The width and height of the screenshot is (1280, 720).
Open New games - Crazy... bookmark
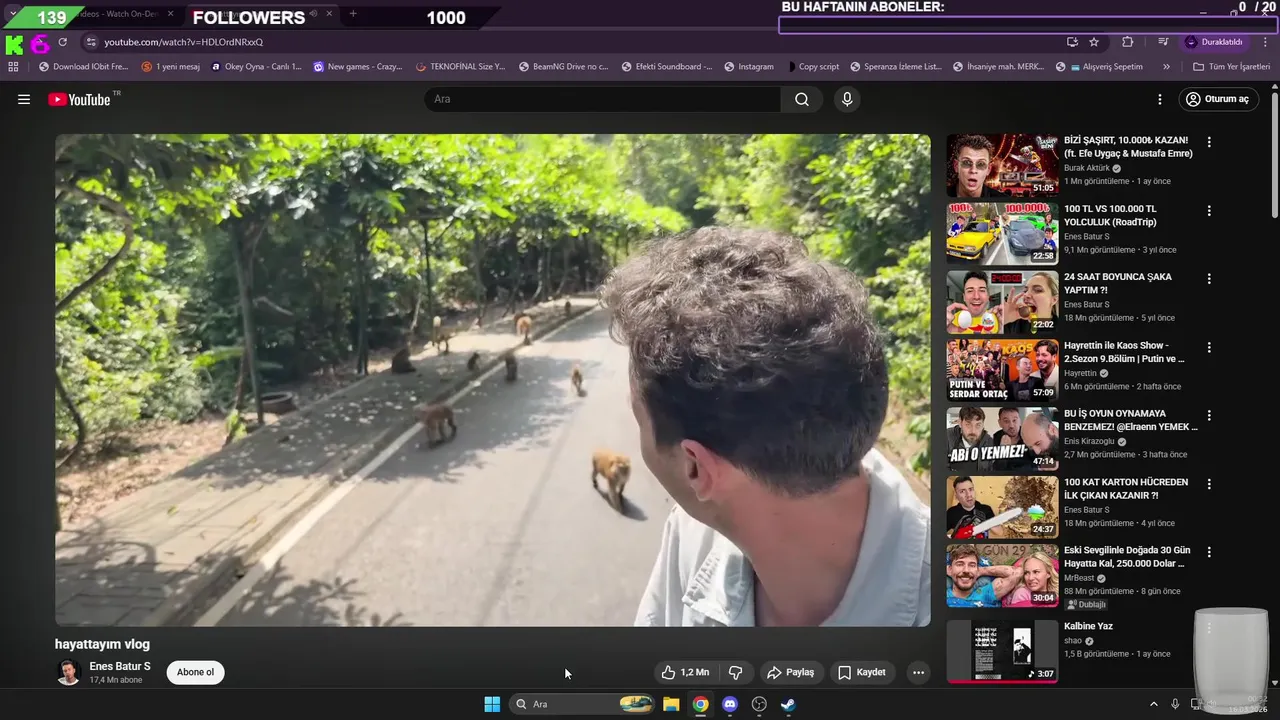(x=358, y=67)
